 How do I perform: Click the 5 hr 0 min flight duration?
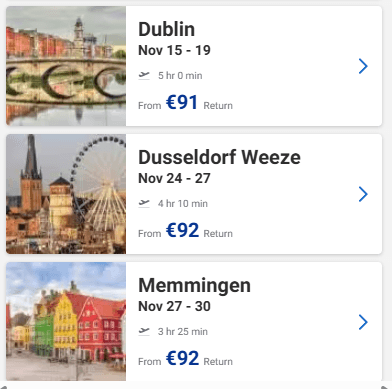pos(180,76)
